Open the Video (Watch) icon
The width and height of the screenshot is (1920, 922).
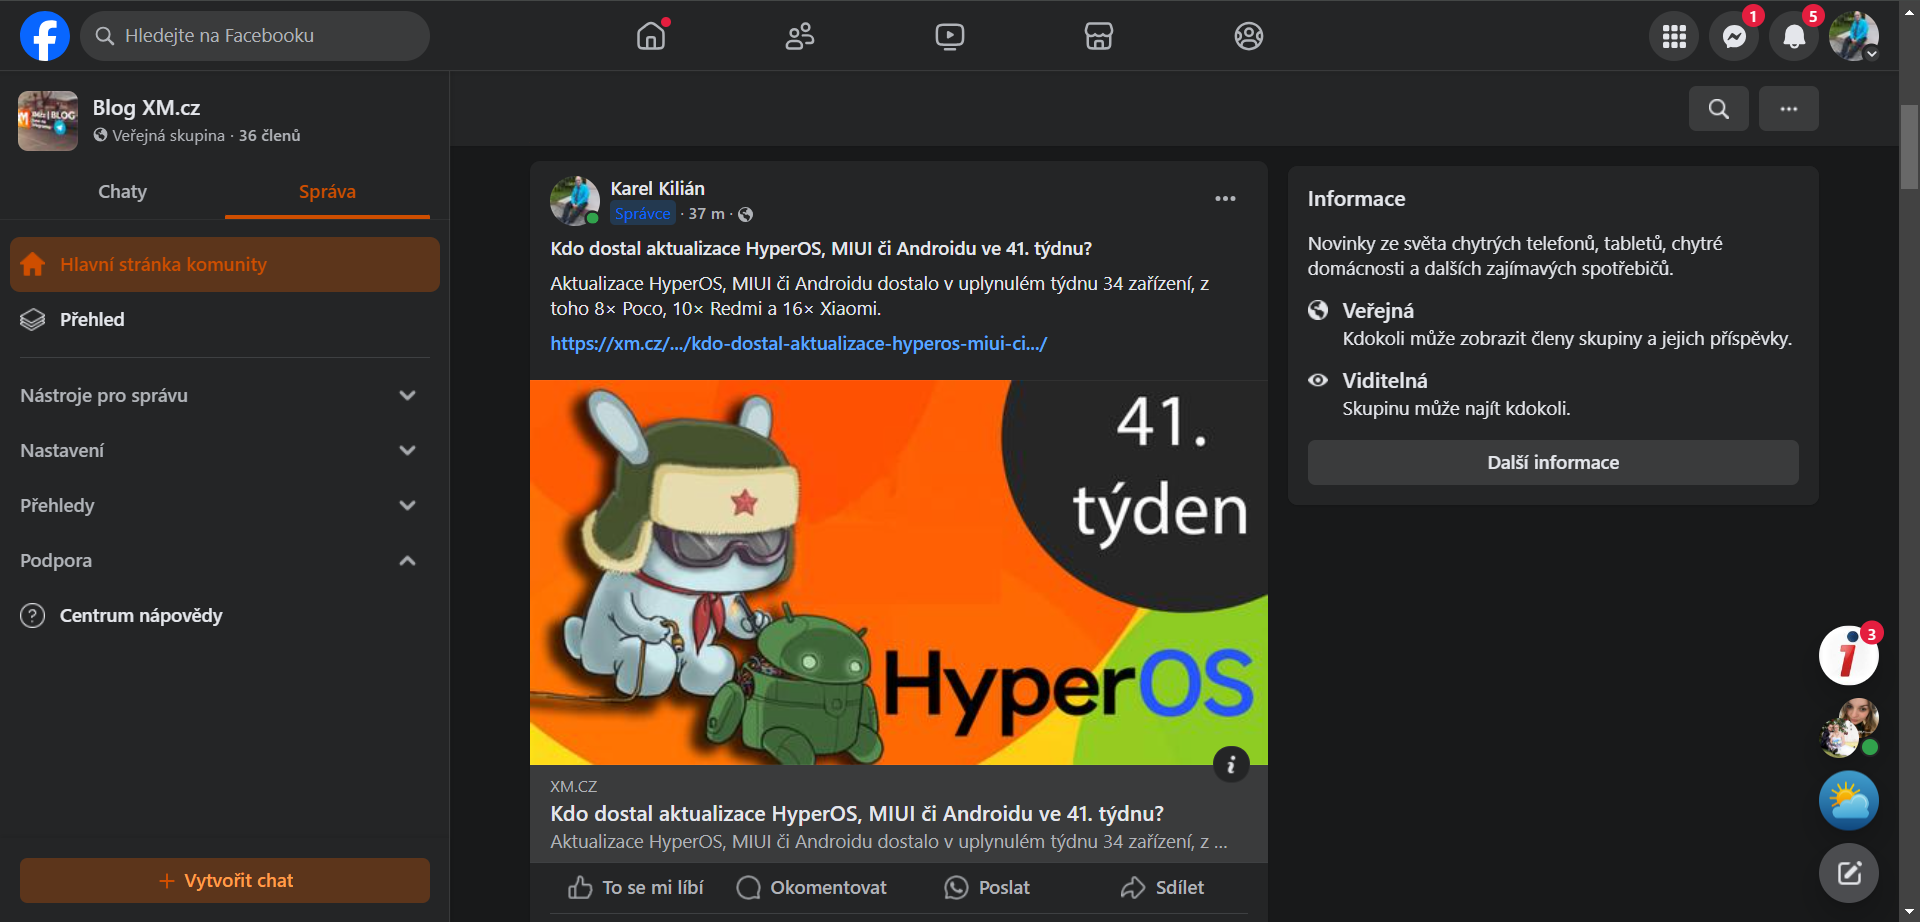tap(949, 36)
